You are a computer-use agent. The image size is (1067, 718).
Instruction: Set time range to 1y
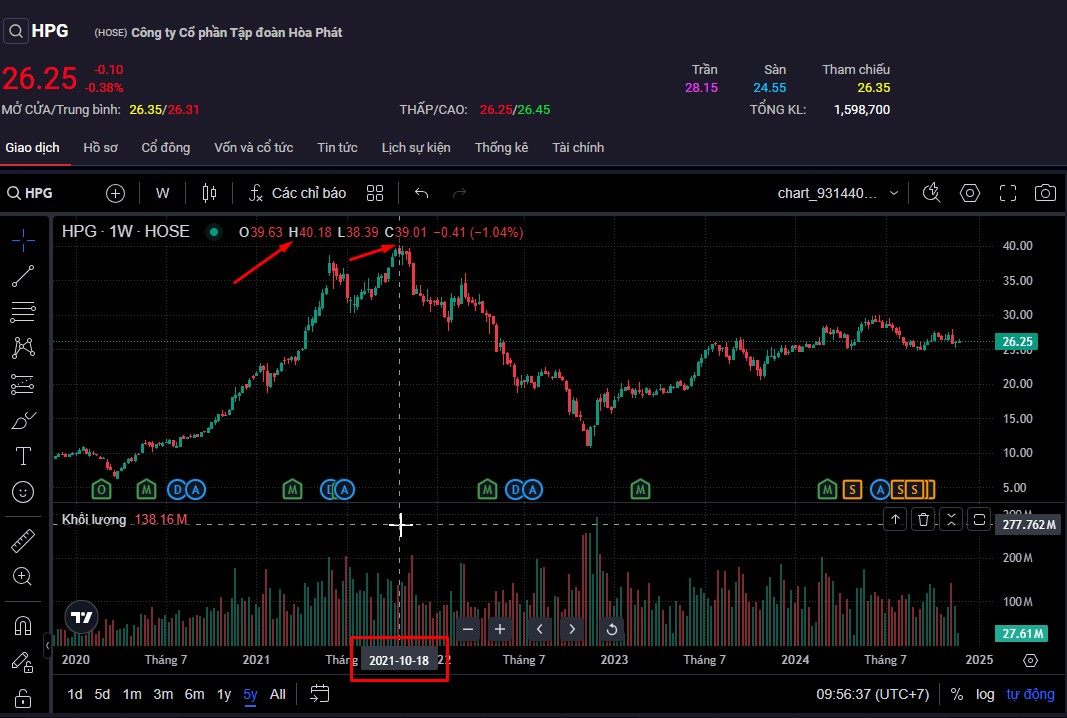click(x=224, y=694)
